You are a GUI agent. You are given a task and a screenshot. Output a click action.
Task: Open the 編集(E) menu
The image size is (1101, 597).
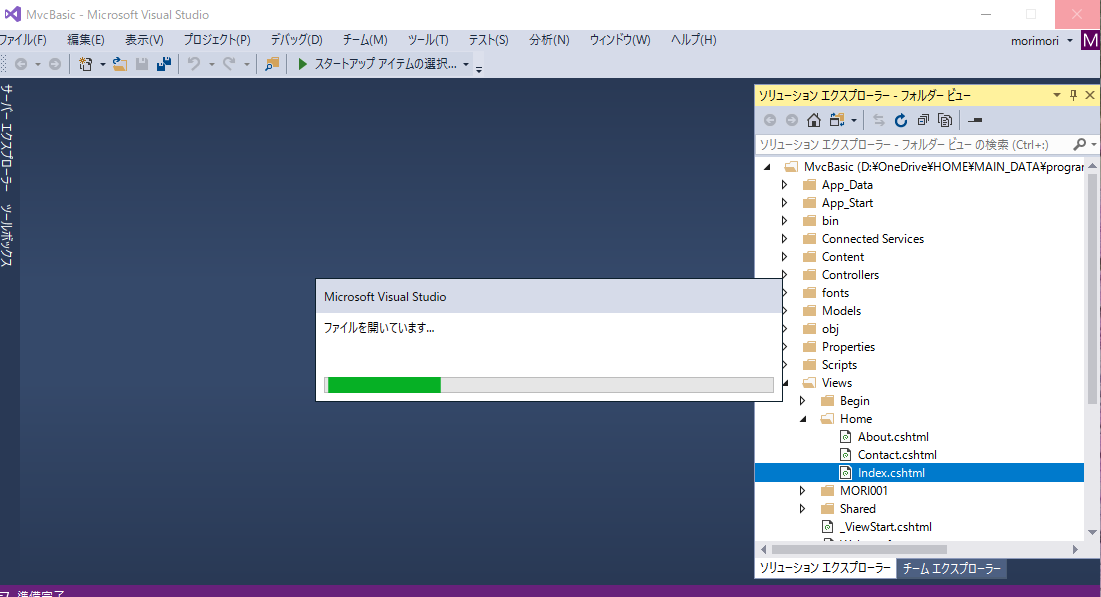86,40
